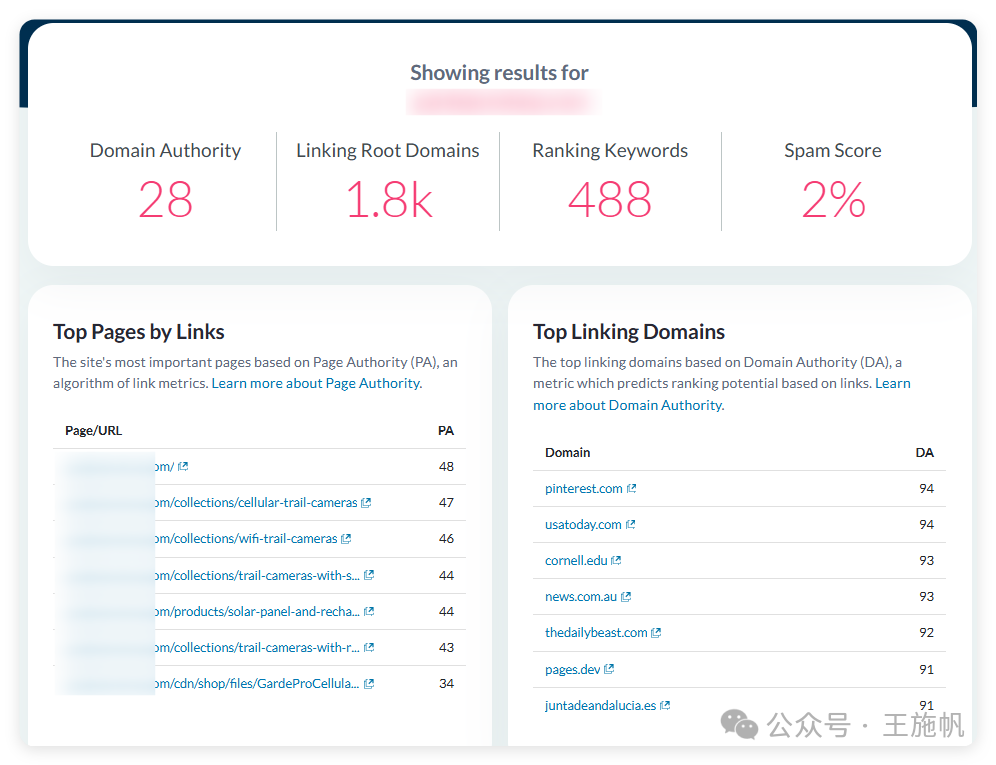Click the Ranking Keywords metric label
The image size is (996, 765).
610,151
